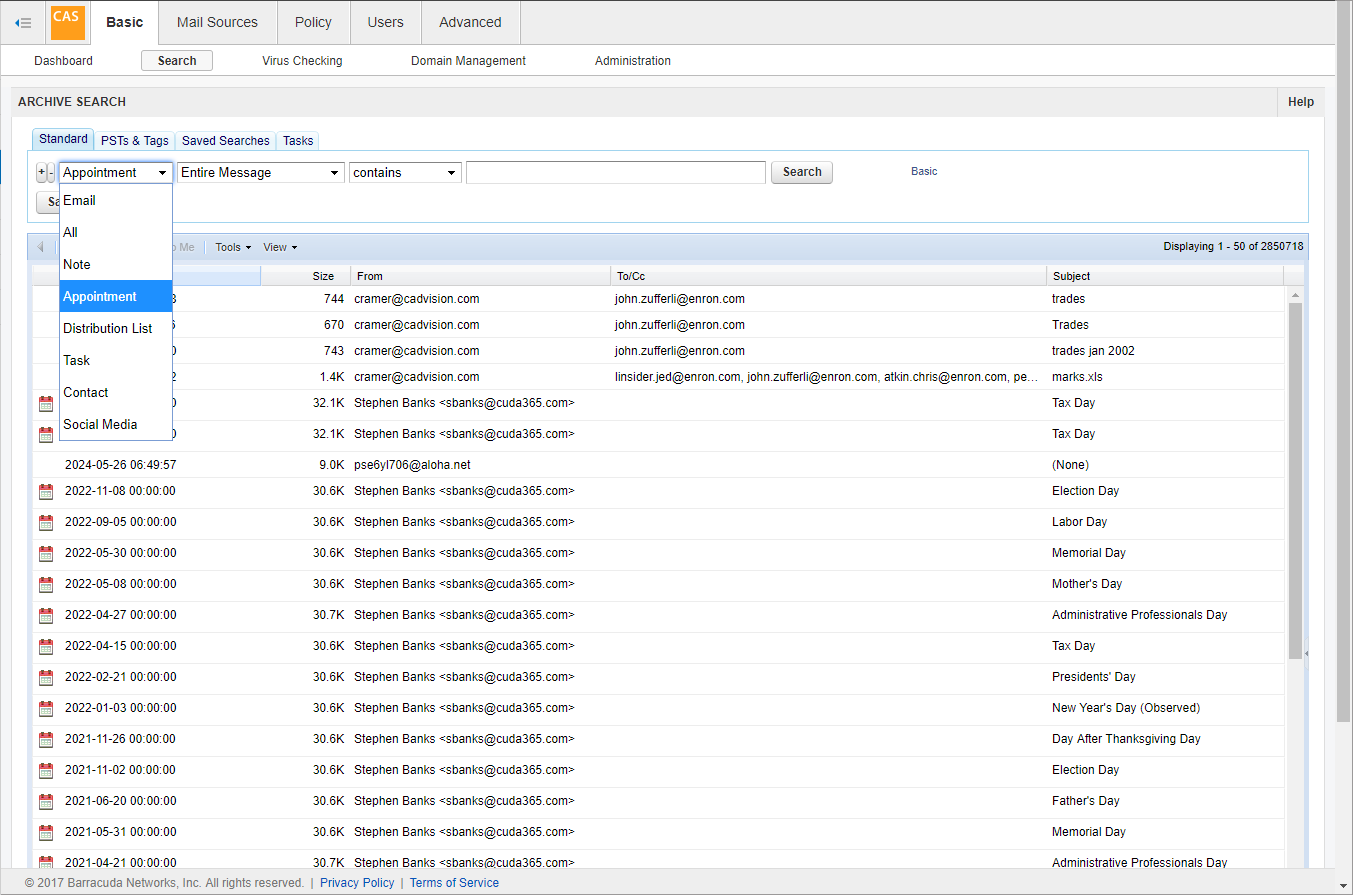Open the PSTs & Tags tab
This screenshot has height=895, width=1353.
[x=135, y=141]
